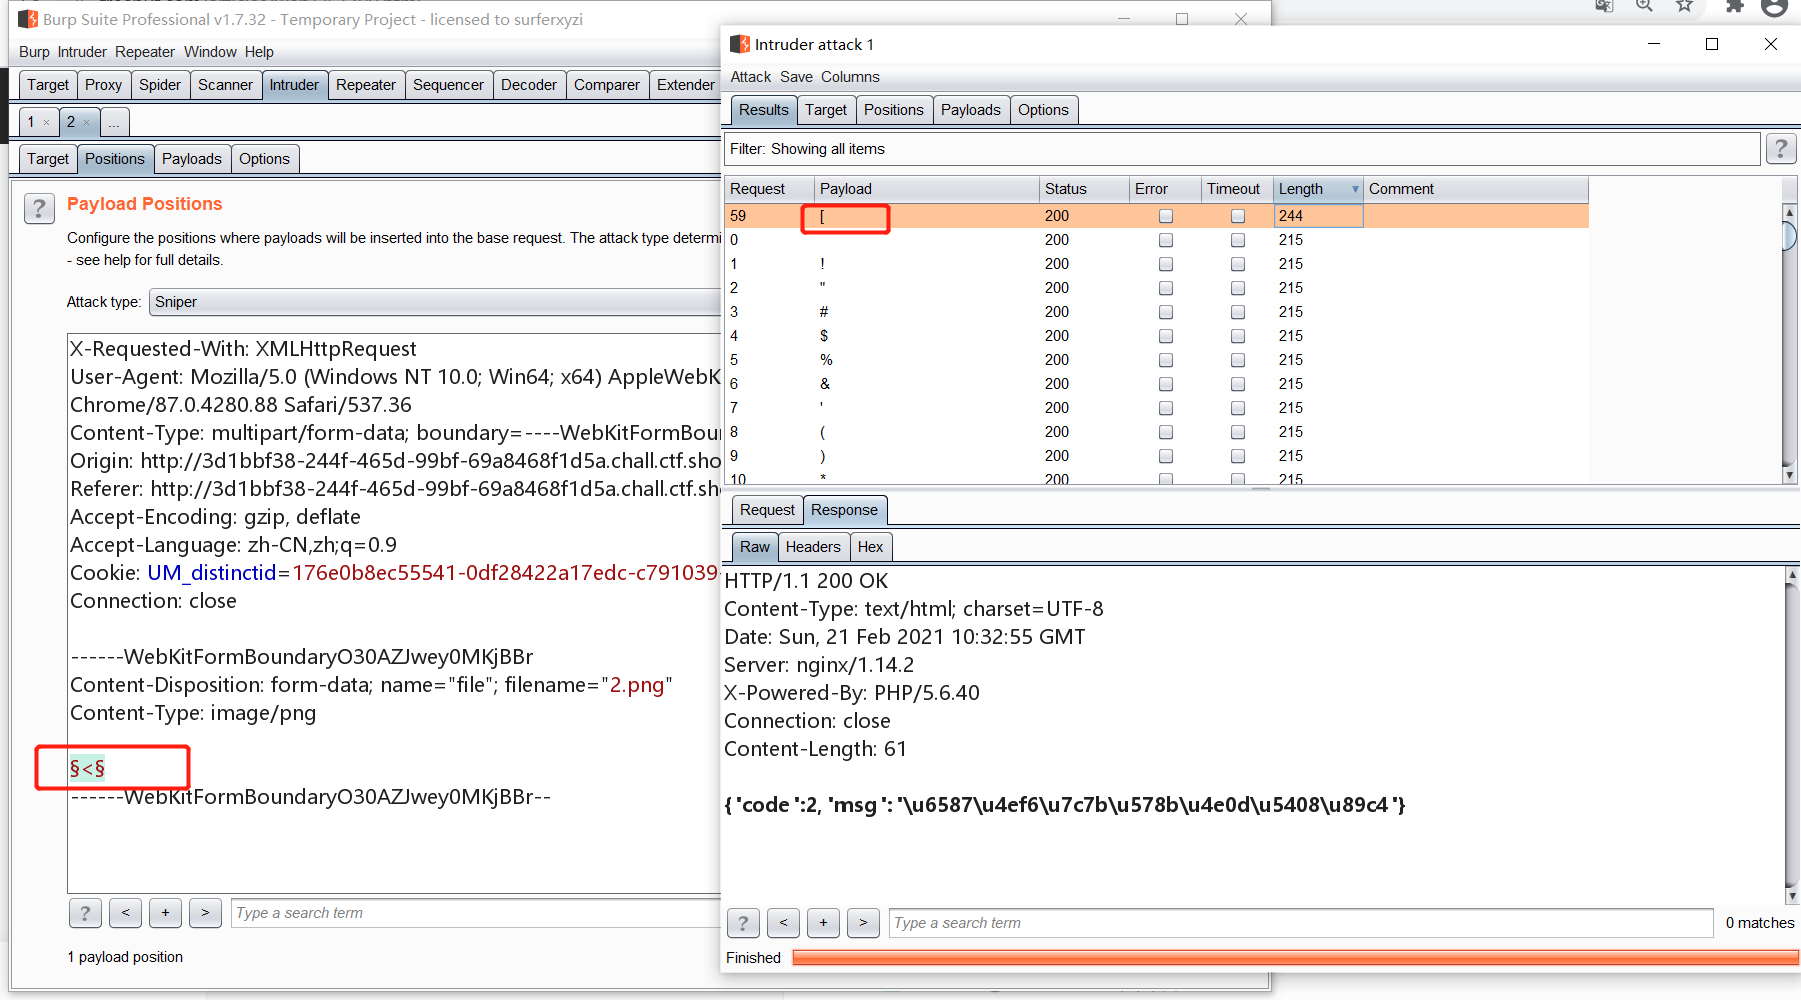This screenshot has height=1000, width=1801.
Task: Sort results by the Error column header
Action: click(x=1163, y=189)
